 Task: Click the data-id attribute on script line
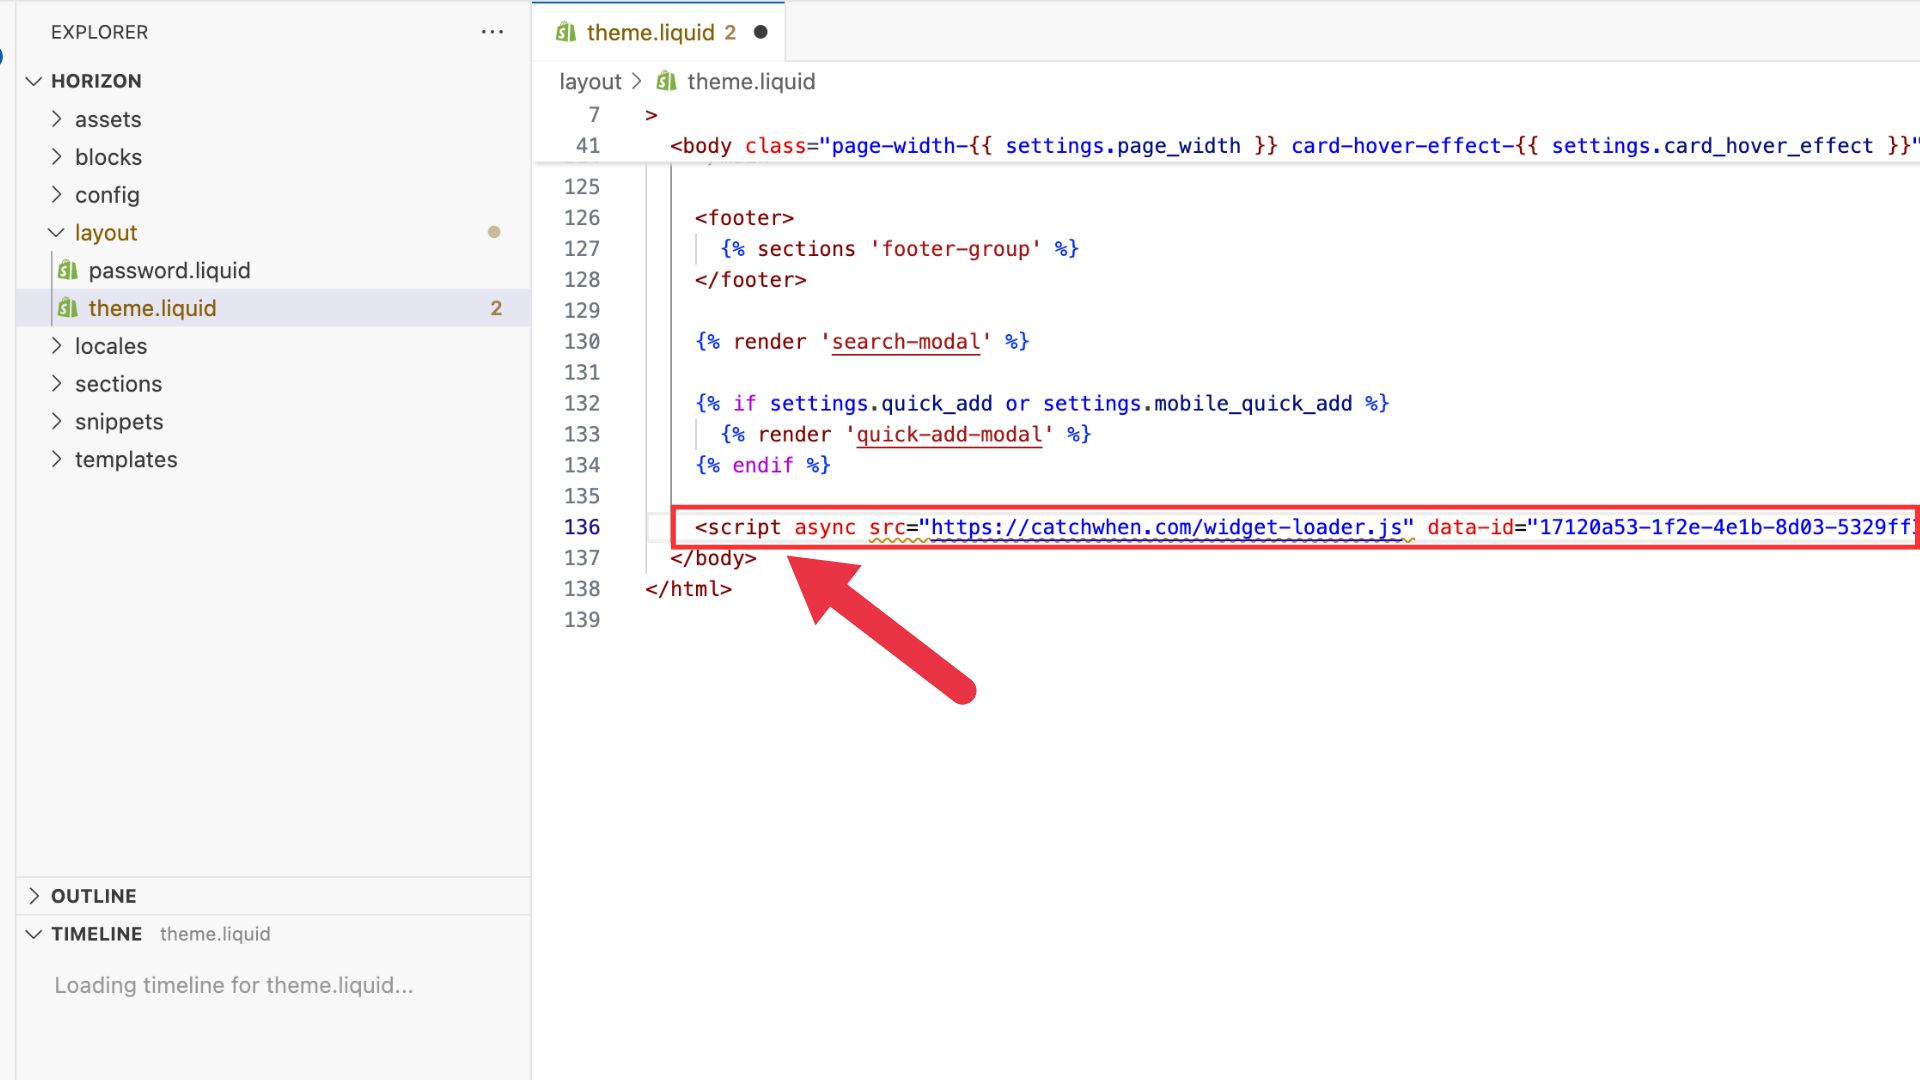1470,527
